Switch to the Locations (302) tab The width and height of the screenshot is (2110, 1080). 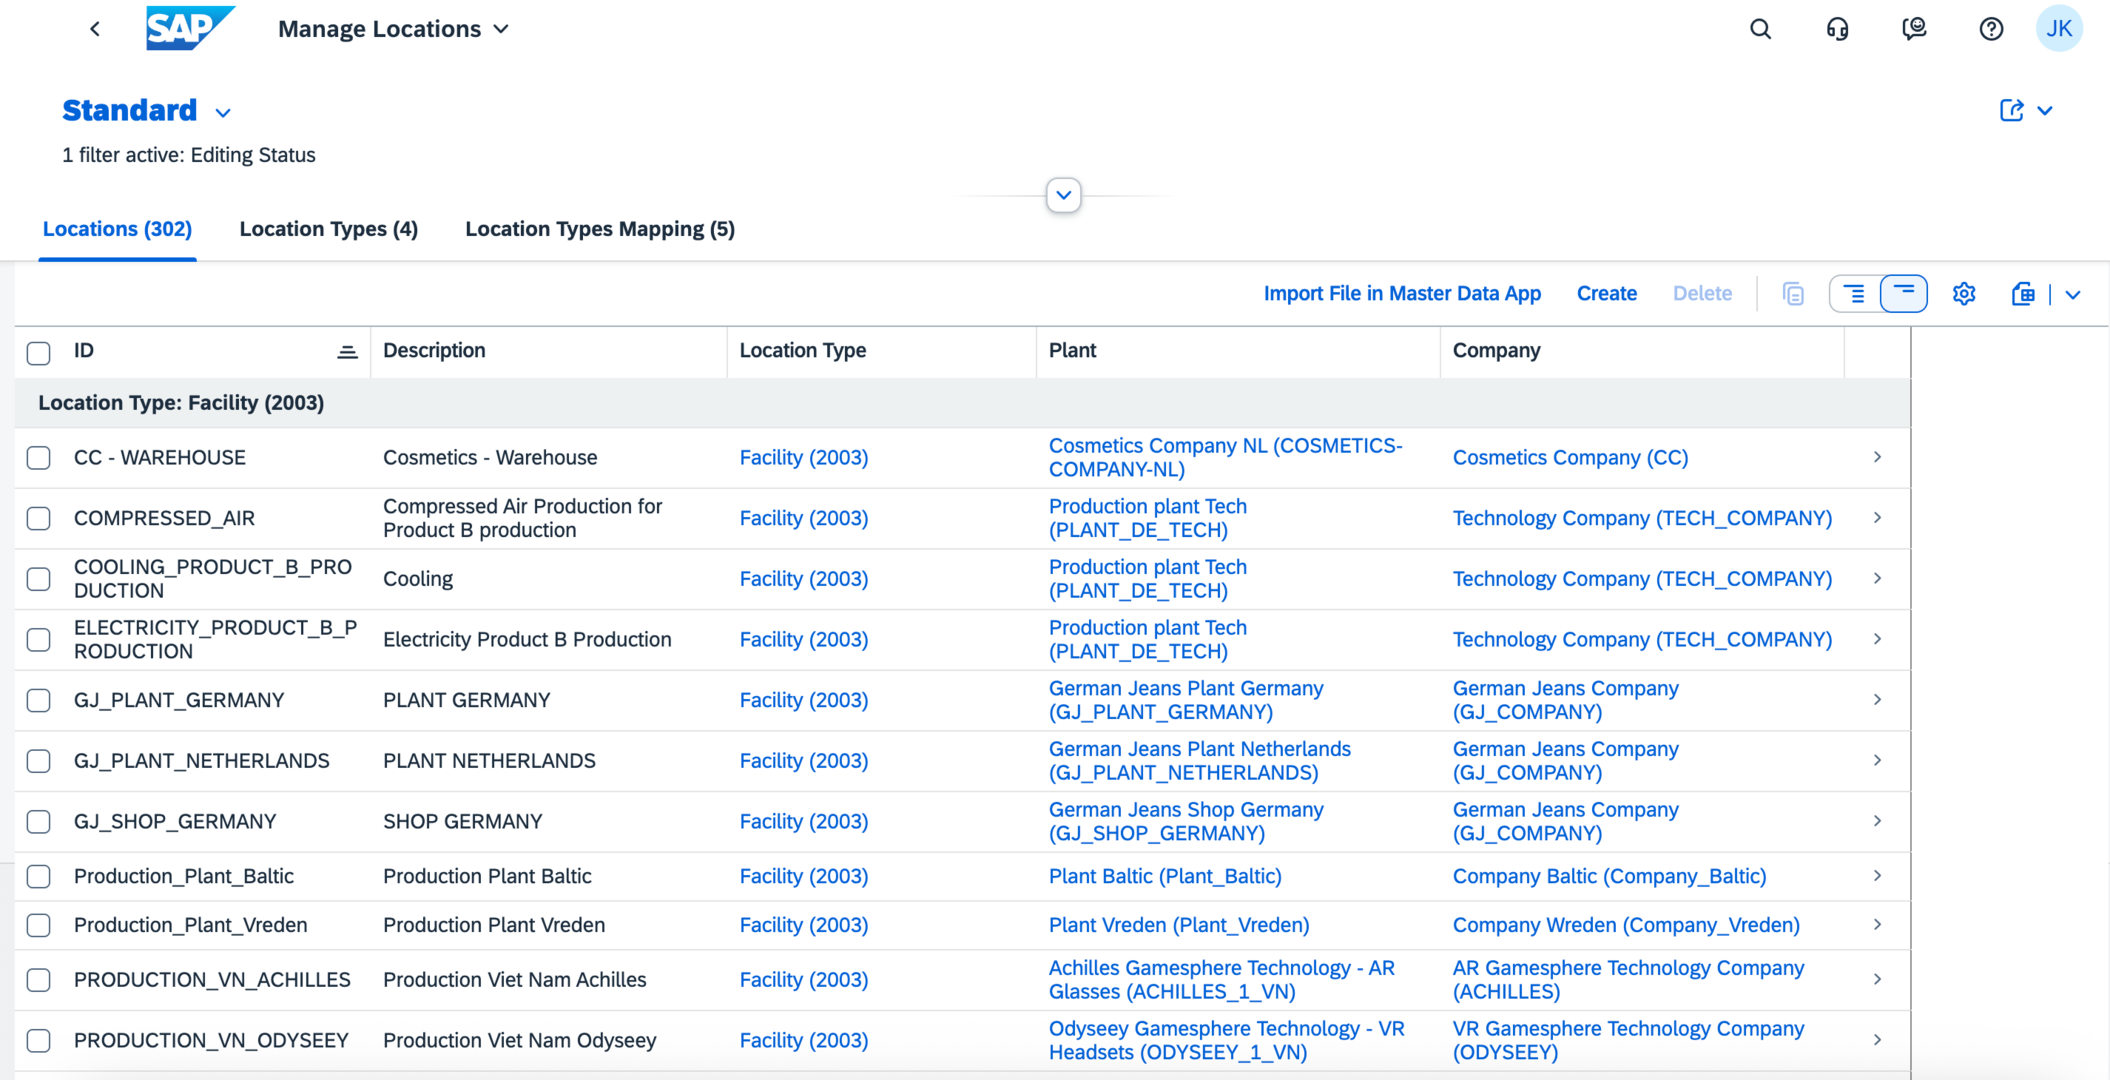(x=117, y=229)
